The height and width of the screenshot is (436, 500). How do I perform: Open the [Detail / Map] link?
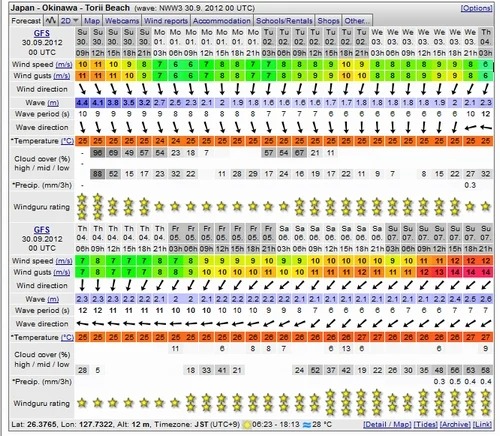point(387,425)
